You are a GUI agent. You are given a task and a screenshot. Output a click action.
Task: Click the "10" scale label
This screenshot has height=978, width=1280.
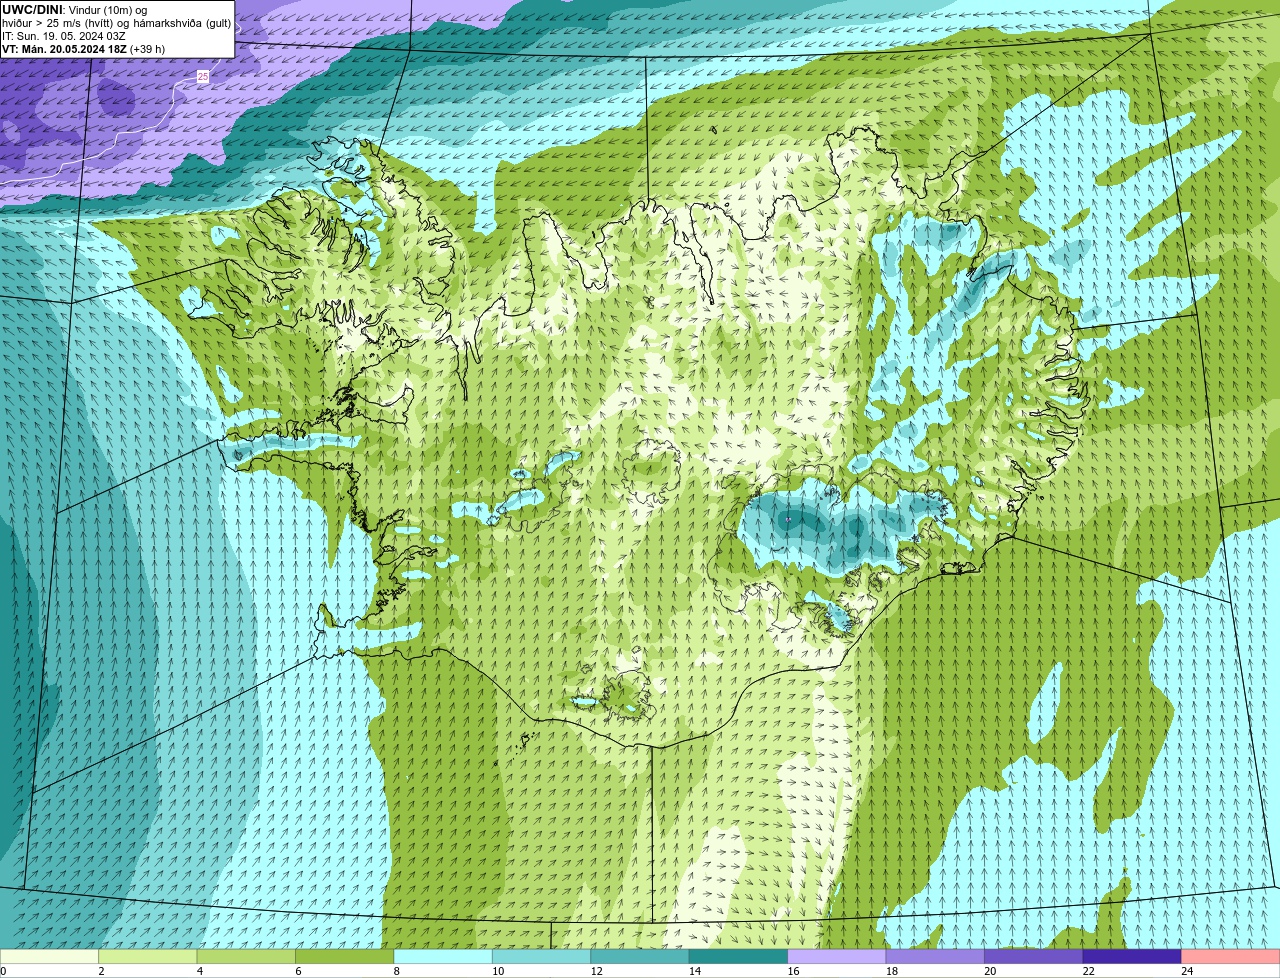[498, 971]
